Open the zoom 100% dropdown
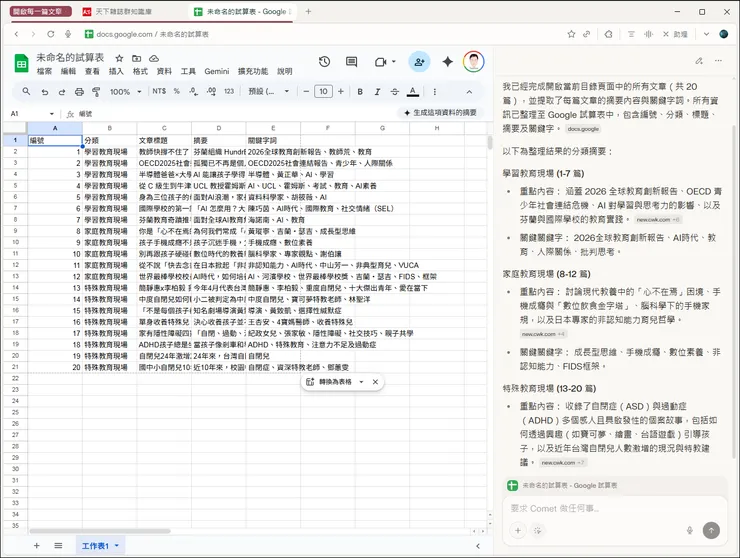The image size is (740, 558). [126, 92]
